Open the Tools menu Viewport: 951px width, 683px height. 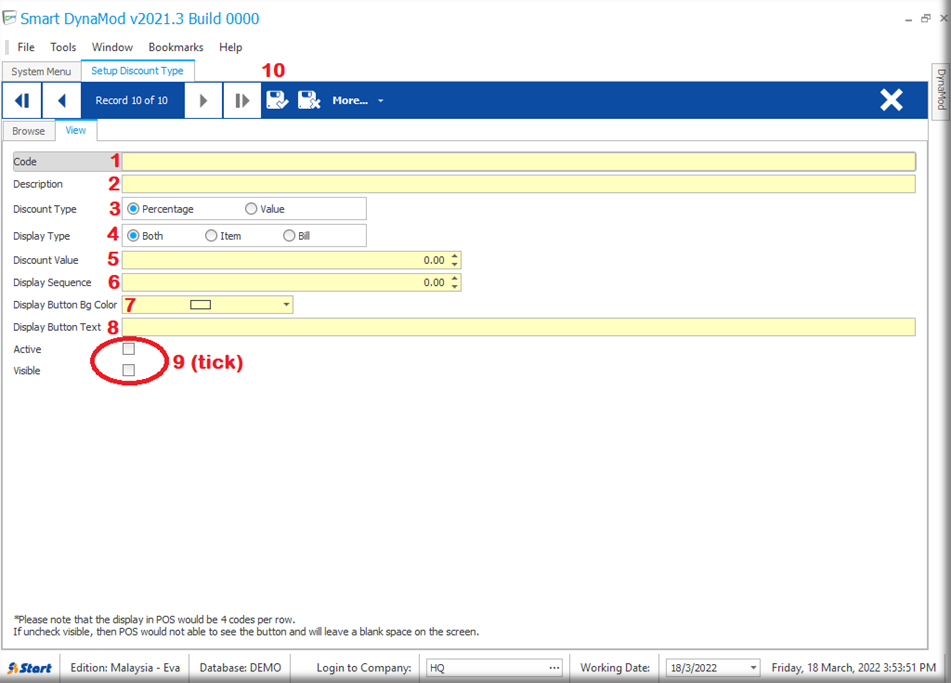point(63,47)
